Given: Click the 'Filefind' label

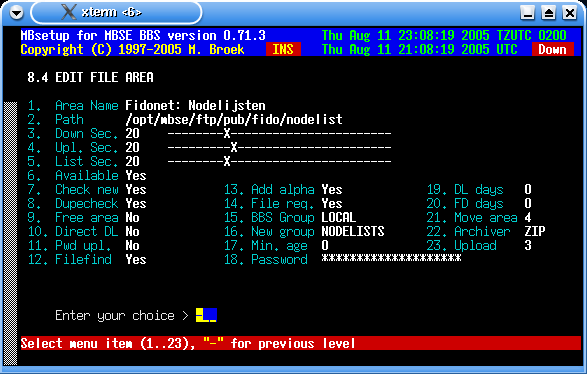Looking at the screenshot, I should click(x=83, y=259).
